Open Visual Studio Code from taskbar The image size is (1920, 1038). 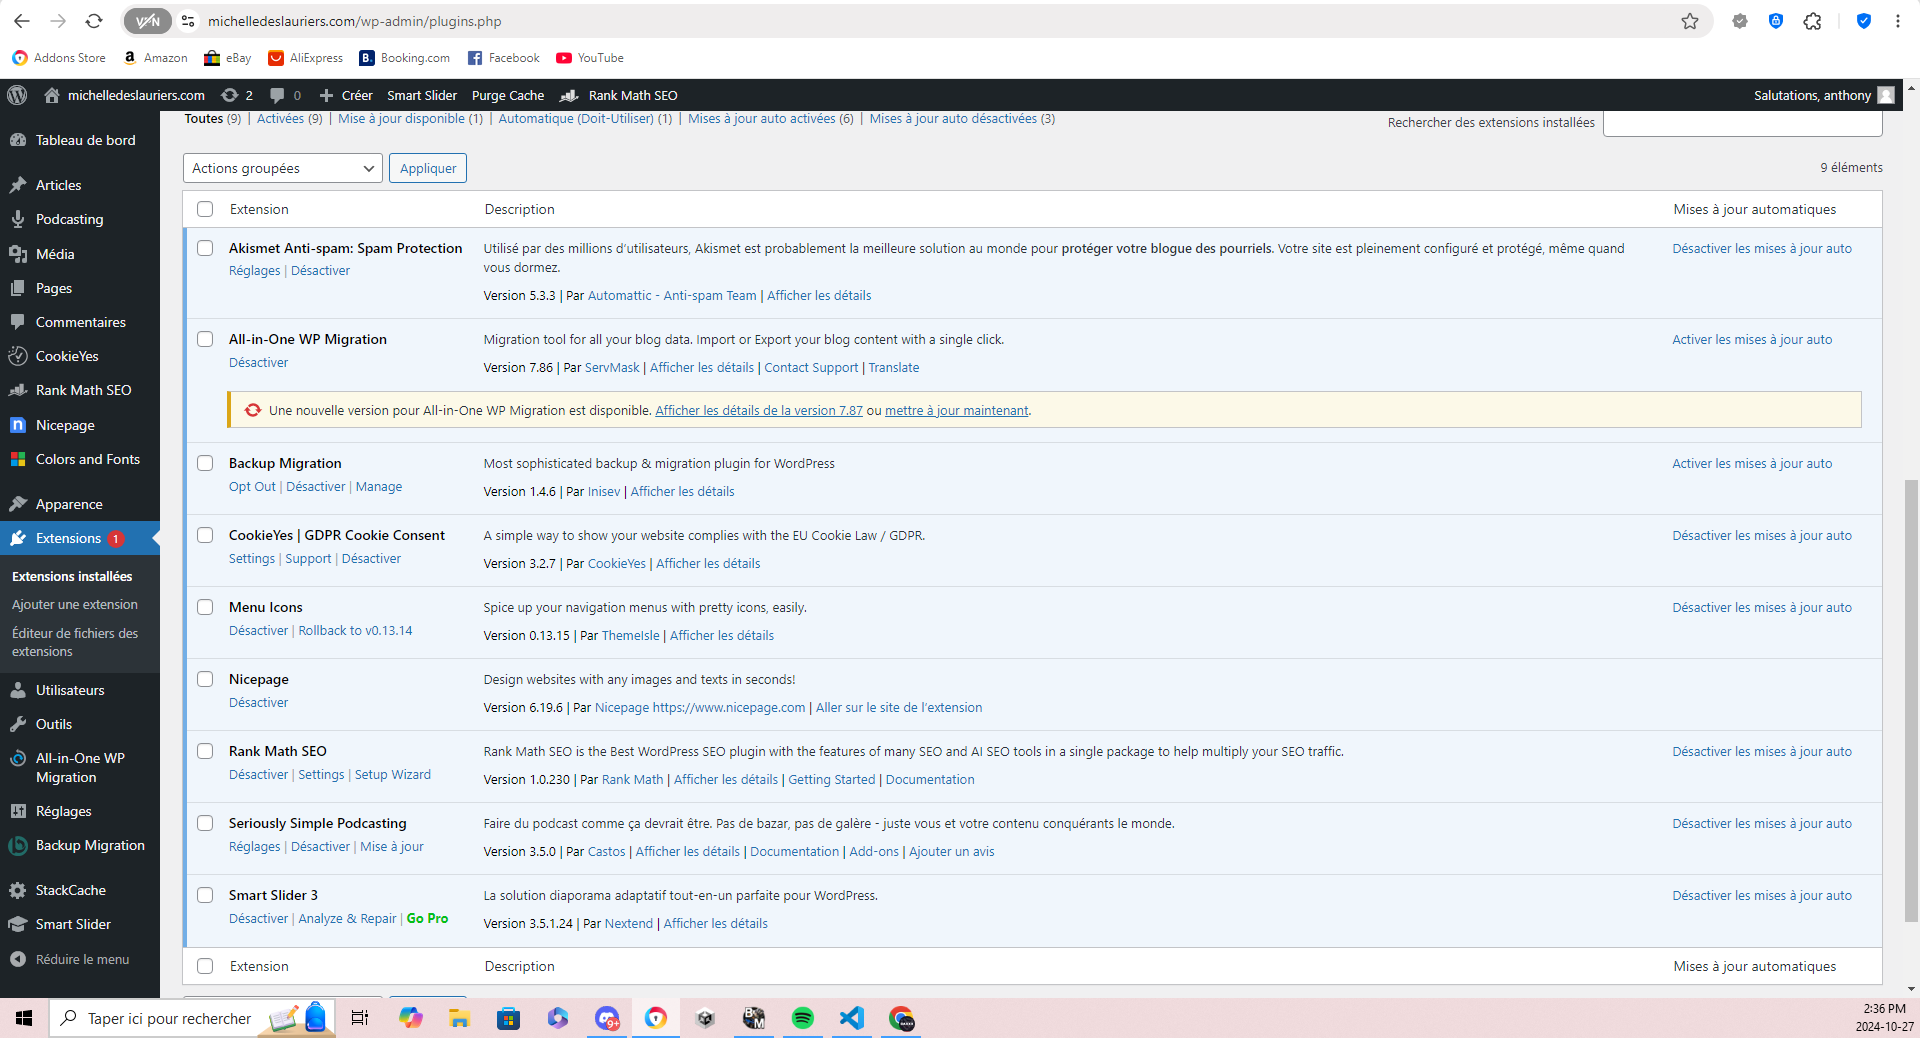coord(851,1018)
